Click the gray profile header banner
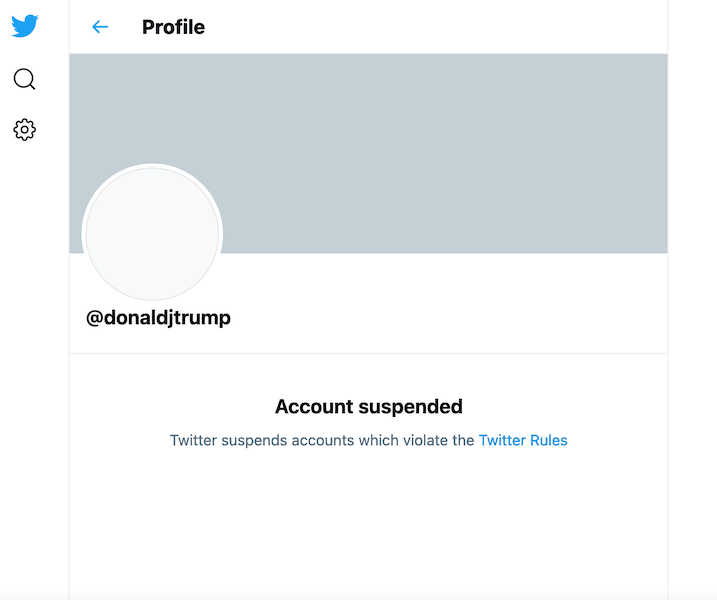This screenshot has height=600, width=717. click(x=368, y=153)
